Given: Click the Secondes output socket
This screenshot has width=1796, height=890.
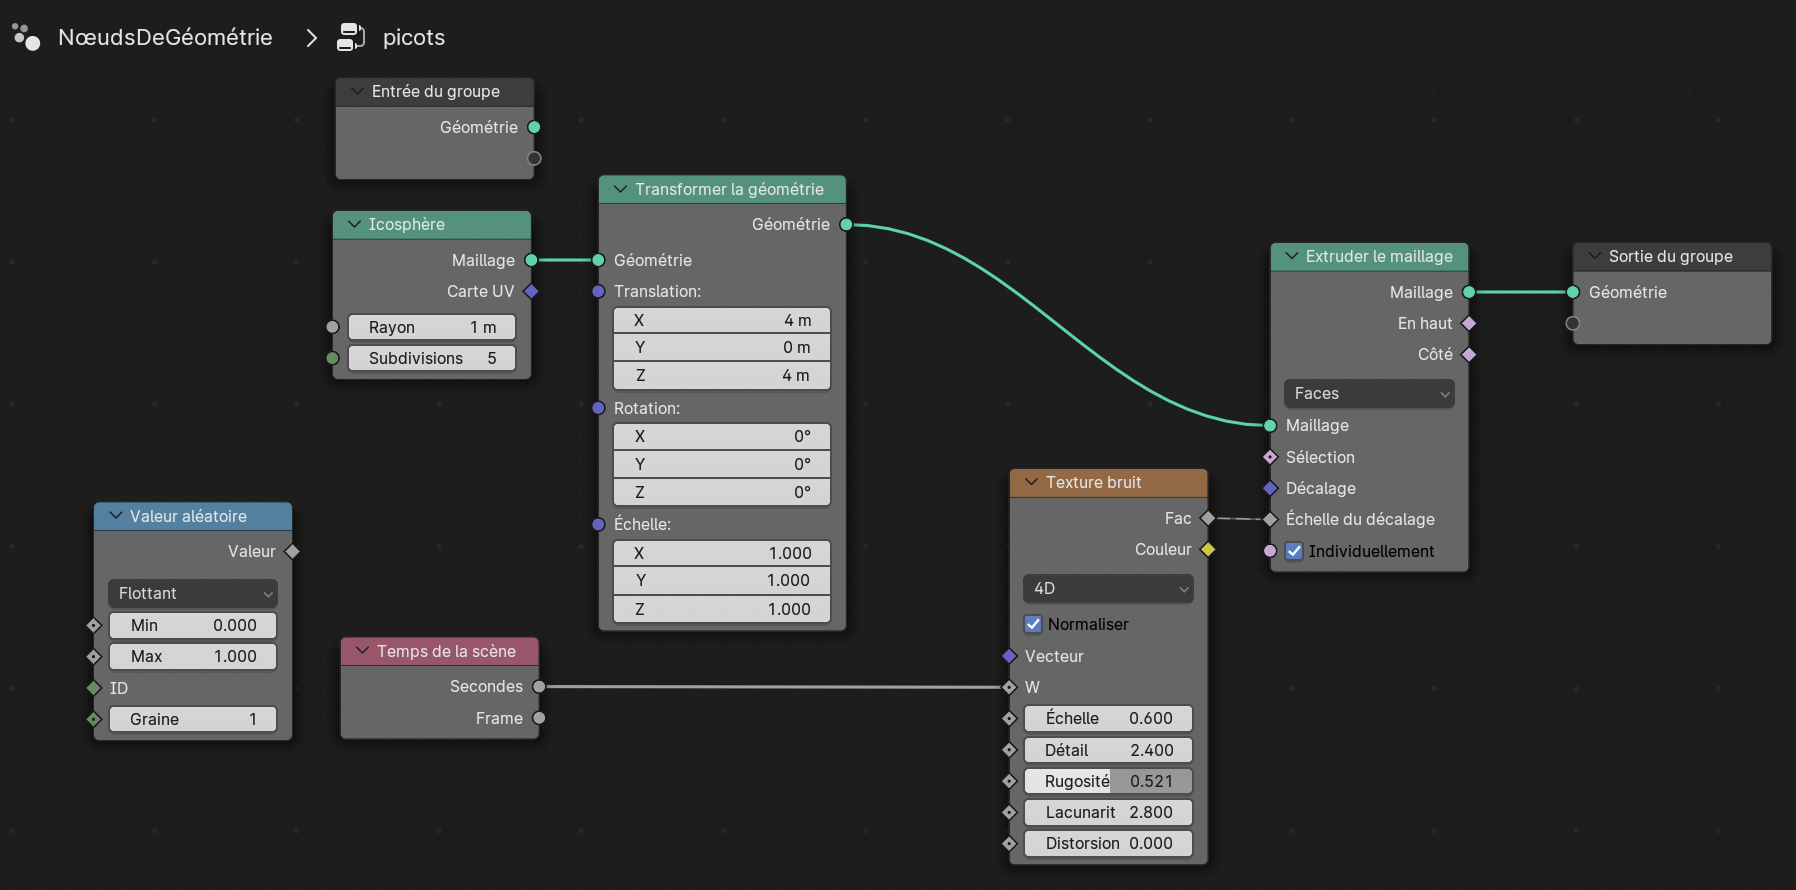Looking at the screenshot, I should [x=539, y=686].
